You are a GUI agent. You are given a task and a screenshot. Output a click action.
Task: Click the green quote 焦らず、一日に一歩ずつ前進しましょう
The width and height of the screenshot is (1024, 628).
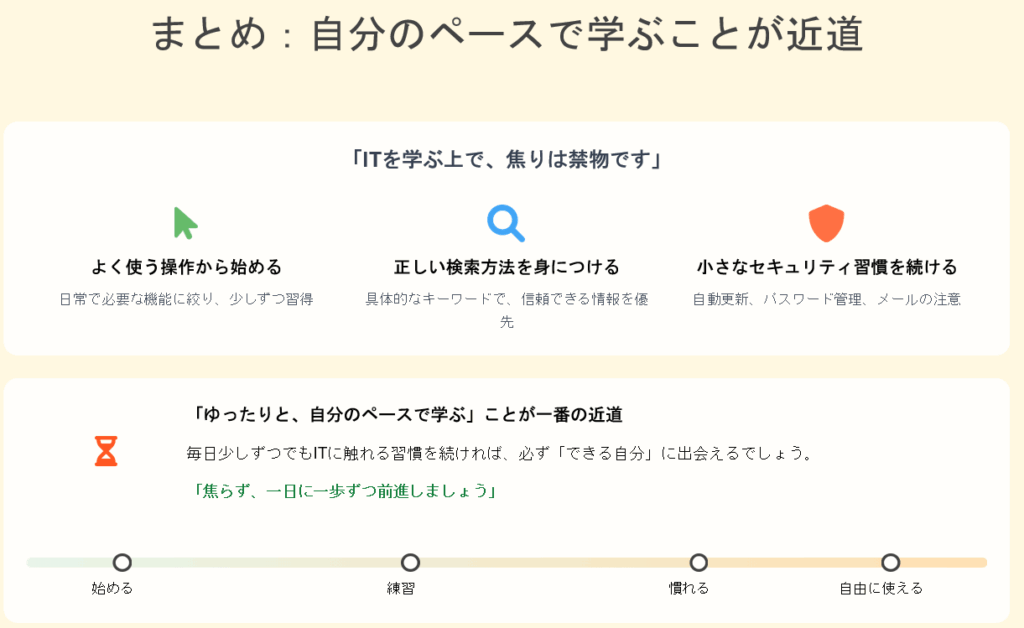tap(345, 491)
